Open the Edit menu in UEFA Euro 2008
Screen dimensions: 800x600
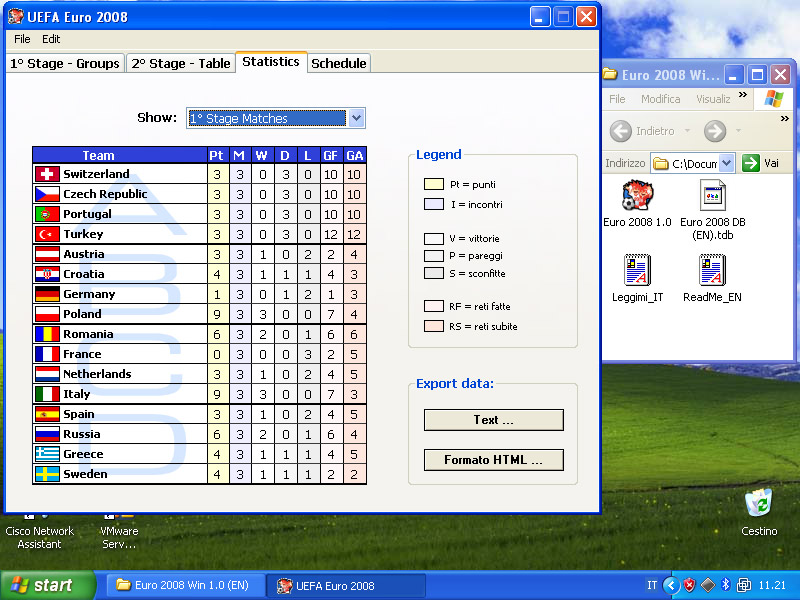pyautogui.click(x=51, y=39)
